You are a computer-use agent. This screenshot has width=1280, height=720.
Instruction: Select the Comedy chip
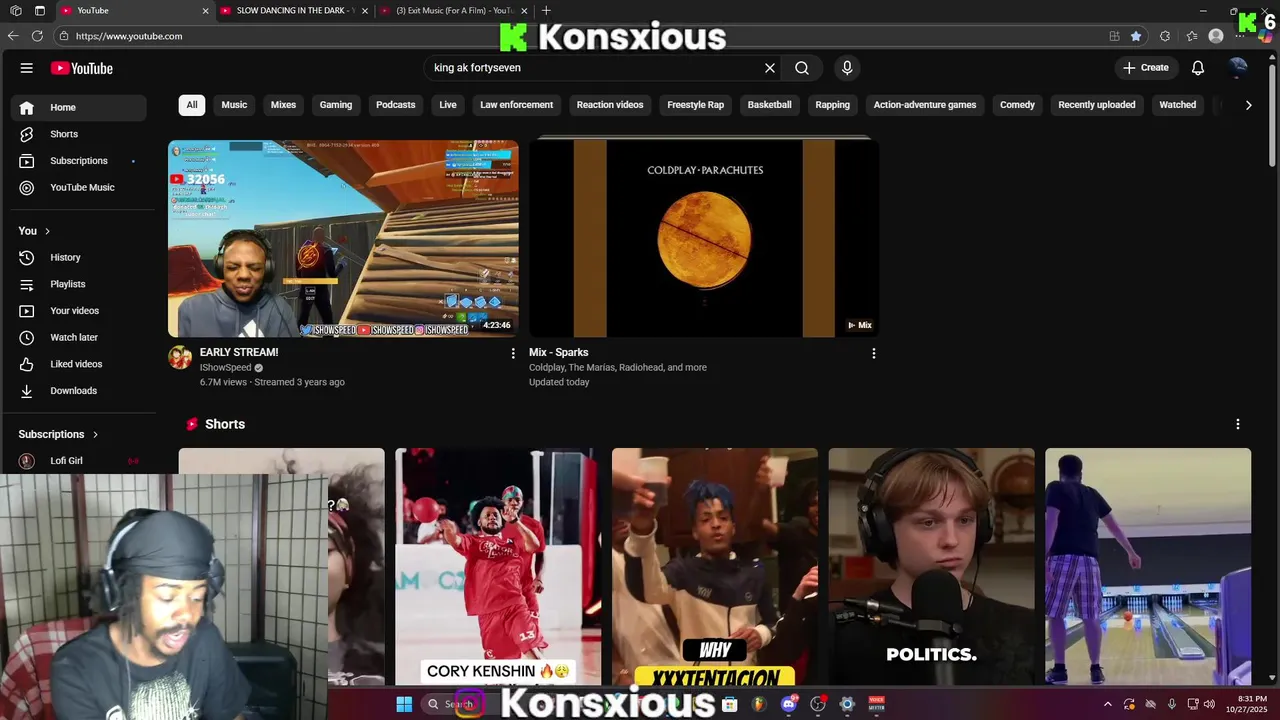[1017, 105]
